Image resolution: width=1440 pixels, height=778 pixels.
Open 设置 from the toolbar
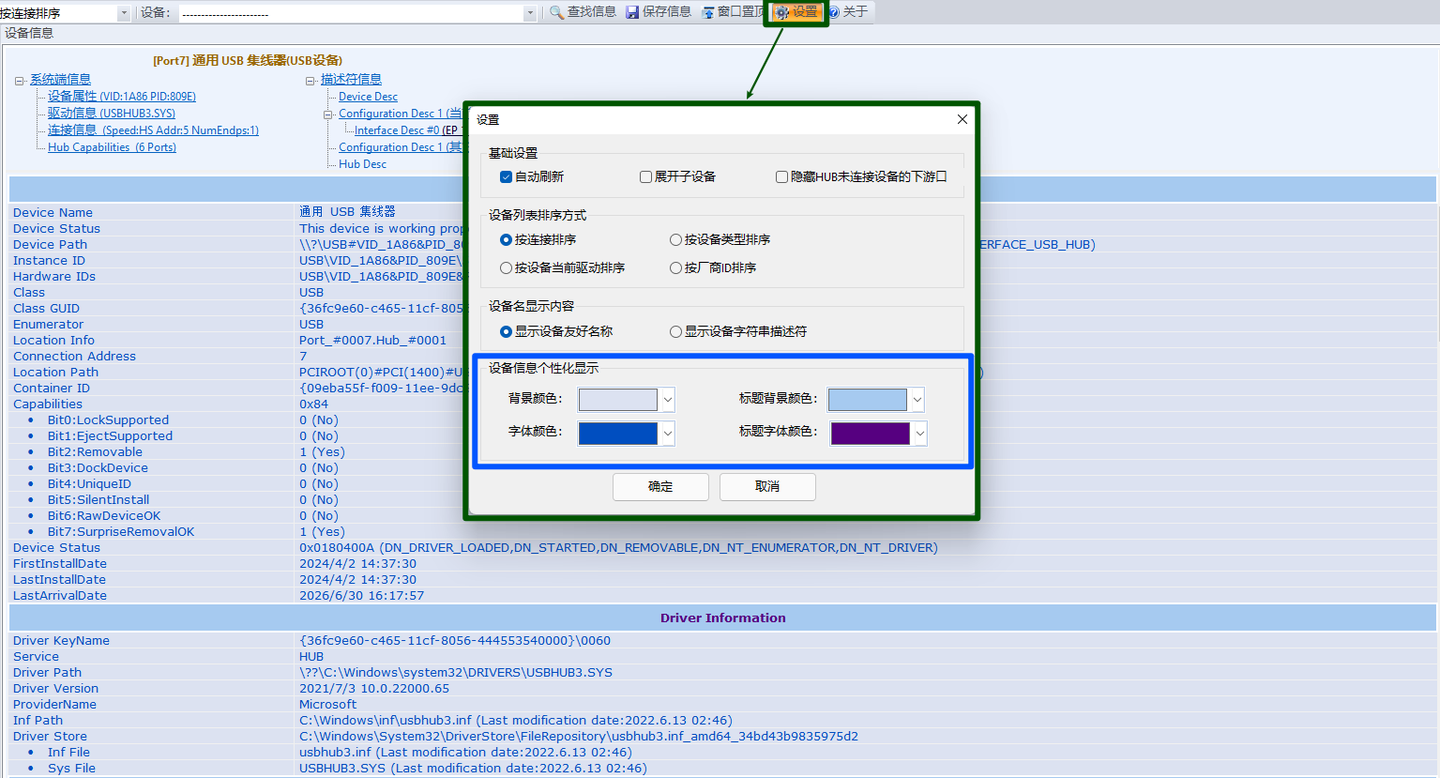[797, 12]
